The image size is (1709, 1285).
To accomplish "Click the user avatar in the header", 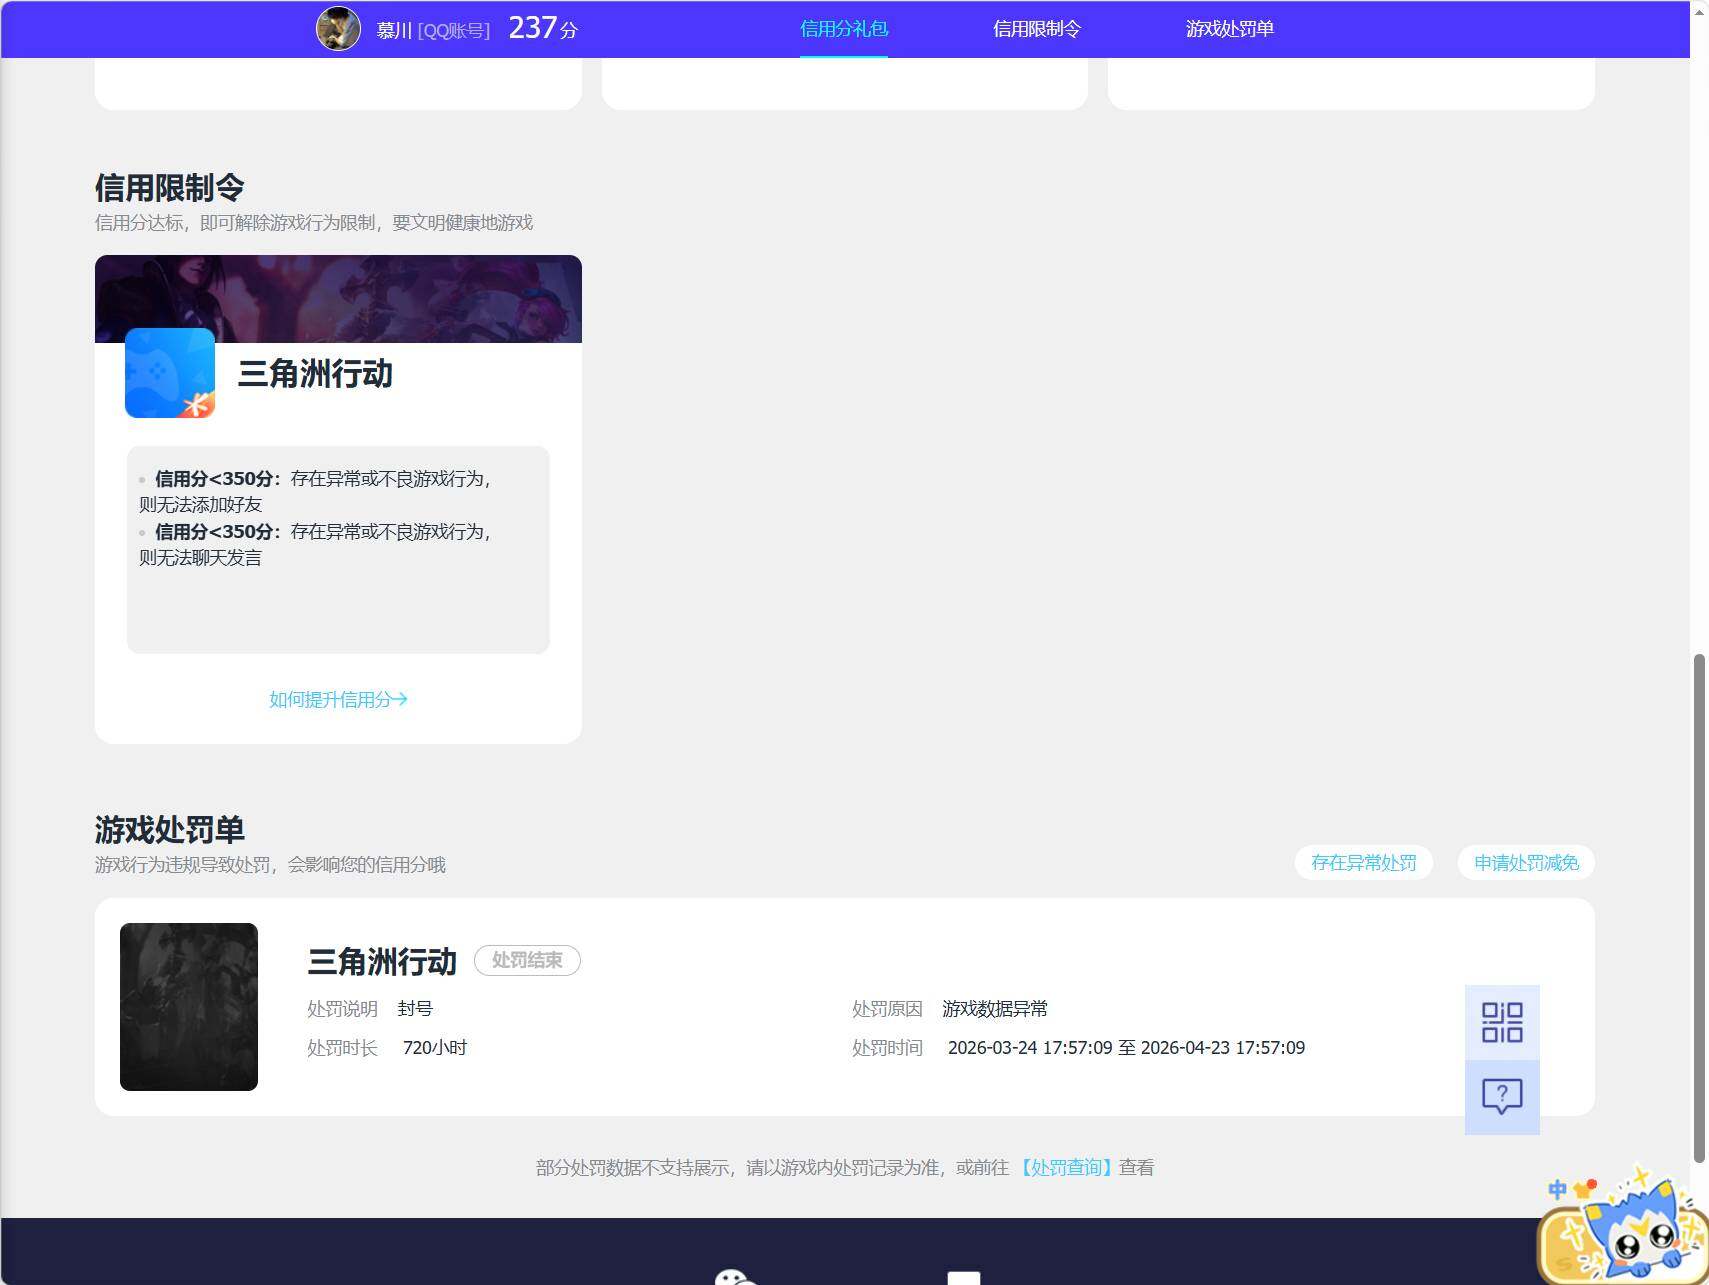I will click(338, 29).
